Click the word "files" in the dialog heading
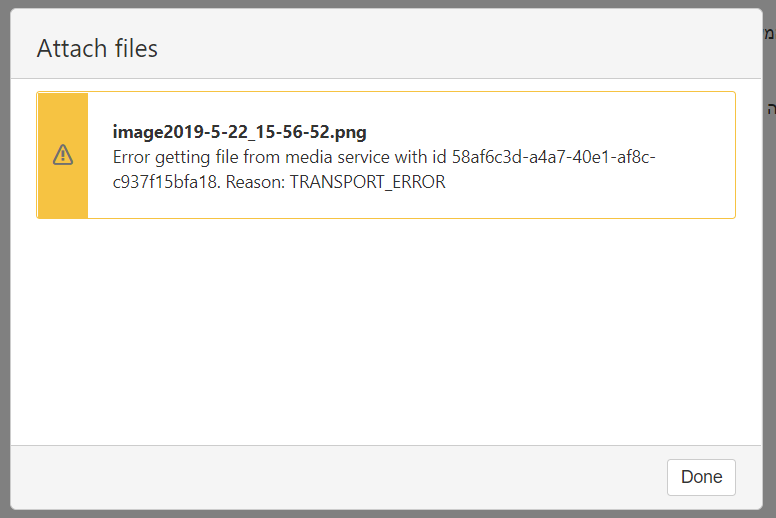 pos(136,48)
